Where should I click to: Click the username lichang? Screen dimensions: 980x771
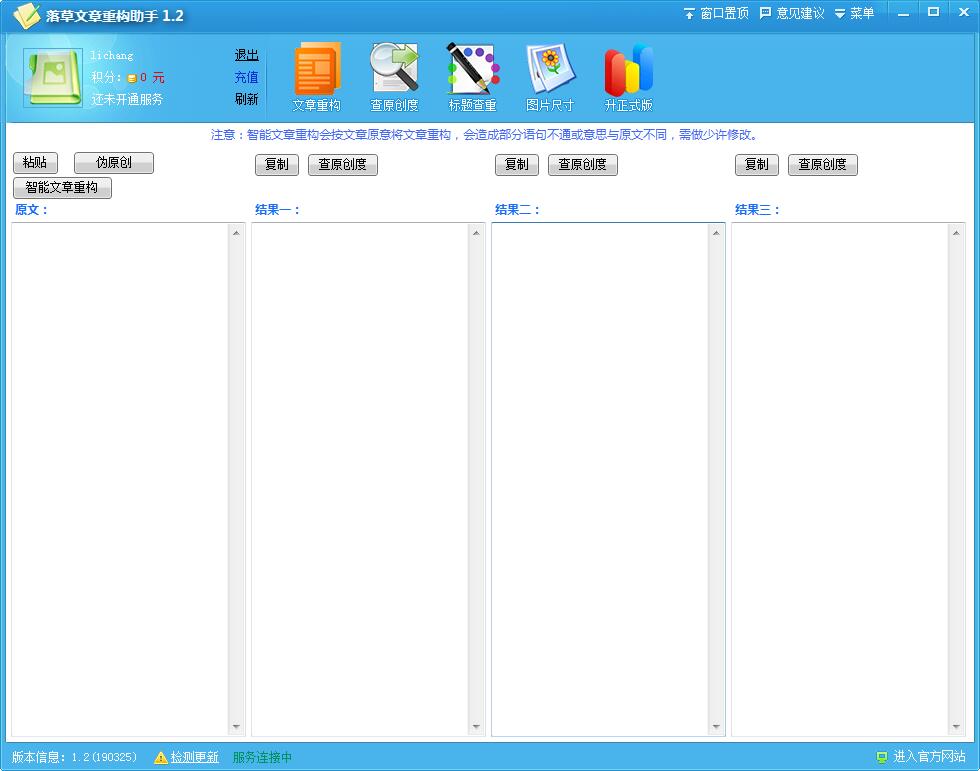point(112,56)
